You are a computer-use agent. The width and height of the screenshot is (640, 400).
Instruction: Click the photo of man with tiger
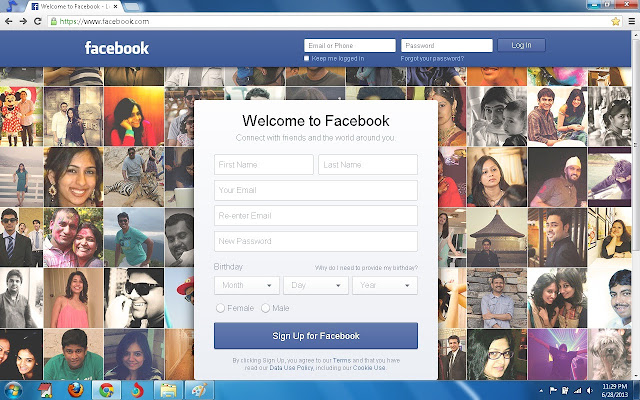pyautogui.click(x=134, y=177)
